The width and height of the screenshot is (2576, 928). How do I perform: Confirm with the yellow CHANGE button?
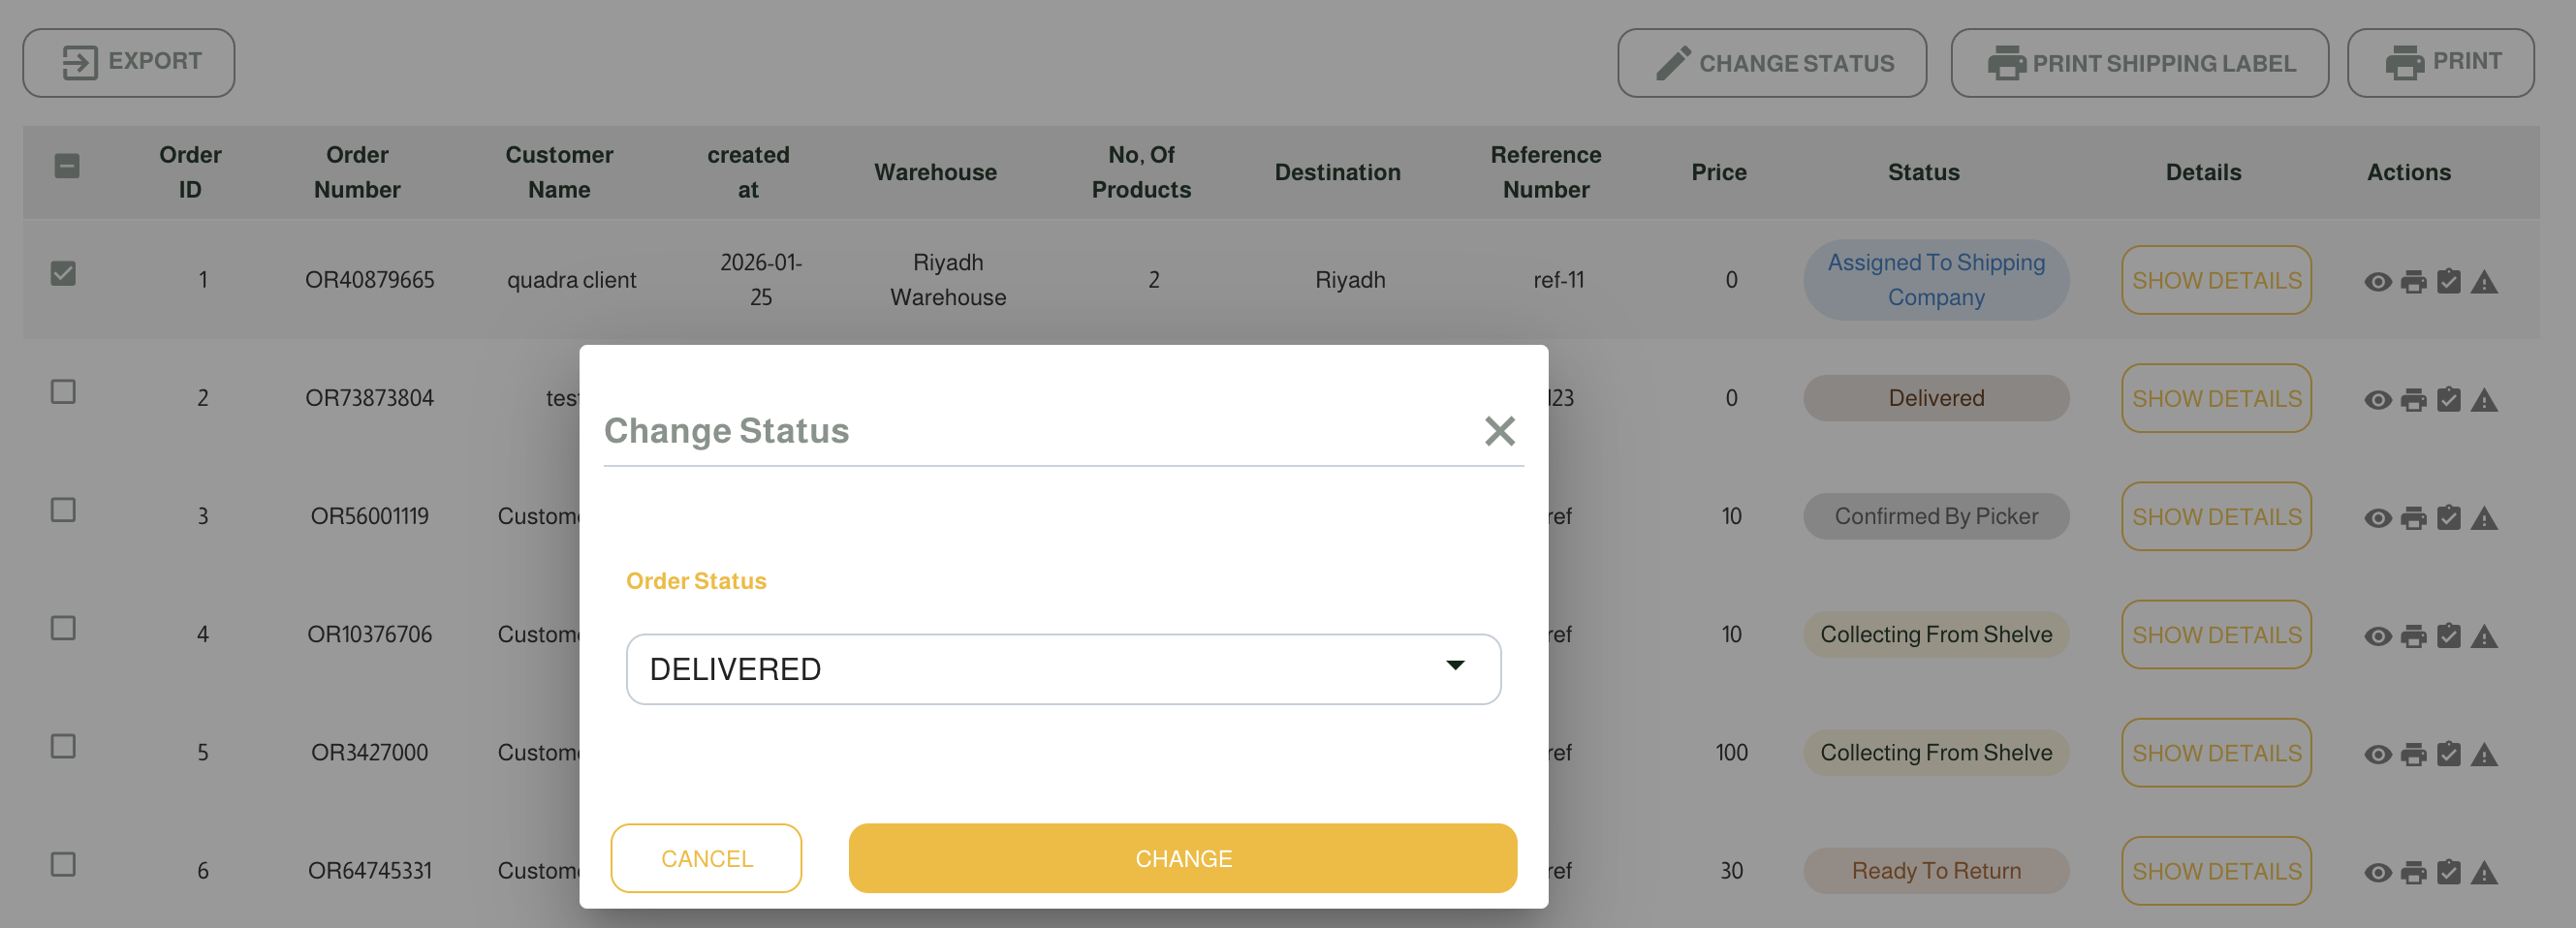[x=1182, y=858]
